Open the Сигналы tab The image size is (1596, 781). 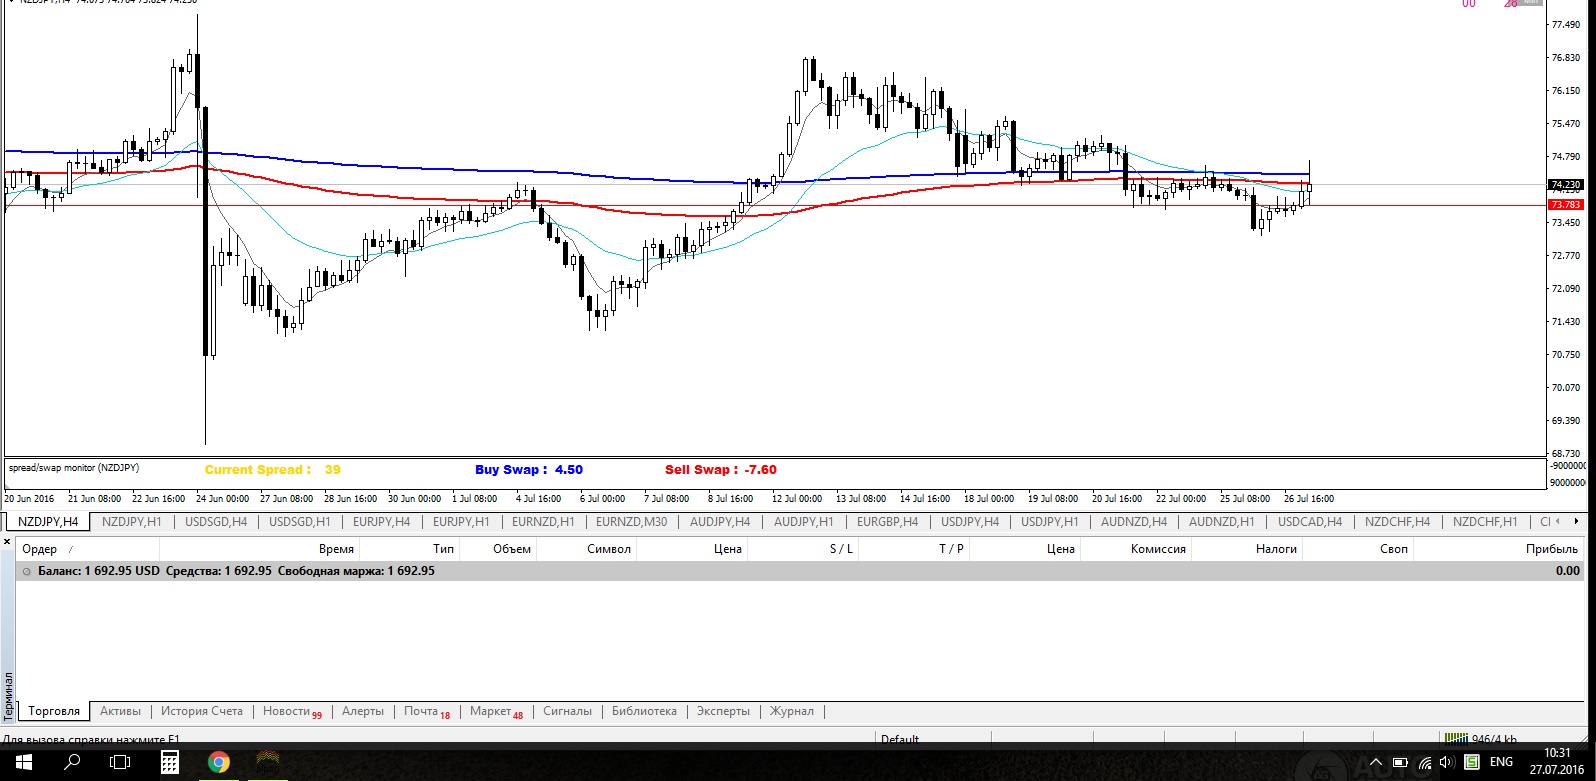[567, 711]
